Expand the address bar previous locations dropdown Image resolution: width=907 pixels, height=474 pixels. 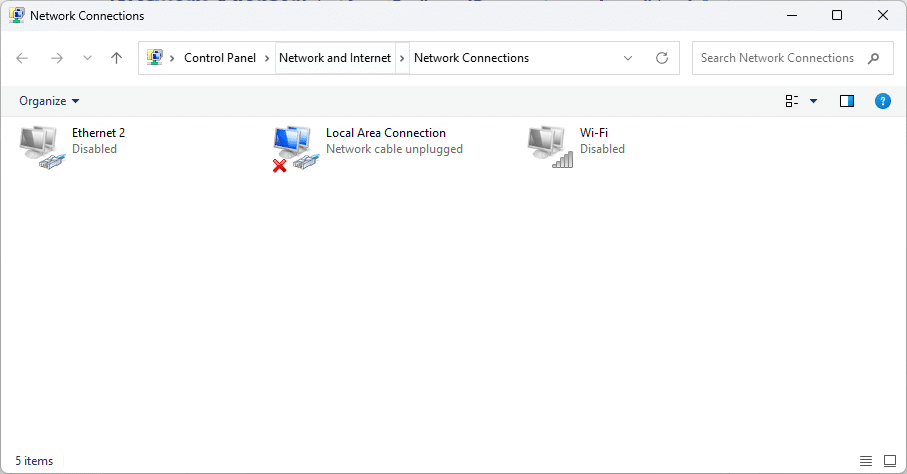pos(628,58)
